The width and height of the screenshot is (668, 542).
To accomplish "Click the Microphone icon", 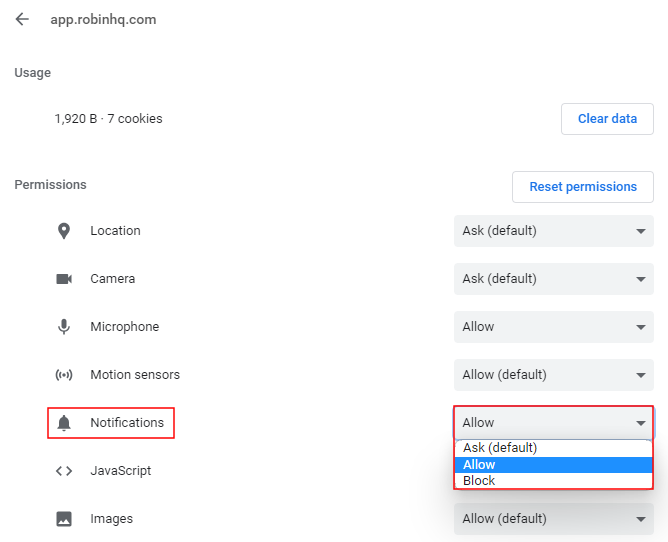I will click(64, 327).
